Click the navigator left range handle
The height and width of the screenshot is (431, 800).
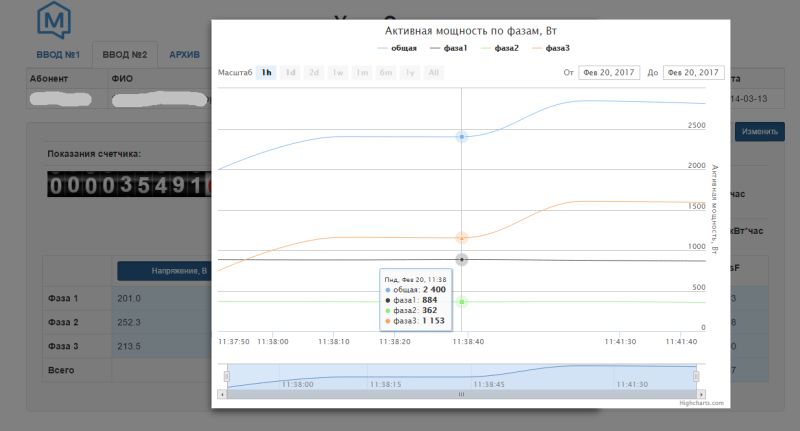(226, 376)
